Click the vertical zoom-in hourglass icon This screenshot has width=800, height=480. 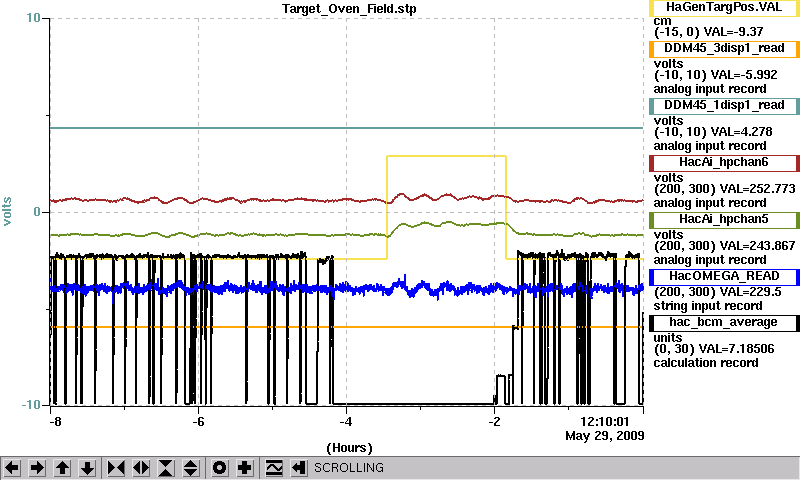(x=166, y=468)
